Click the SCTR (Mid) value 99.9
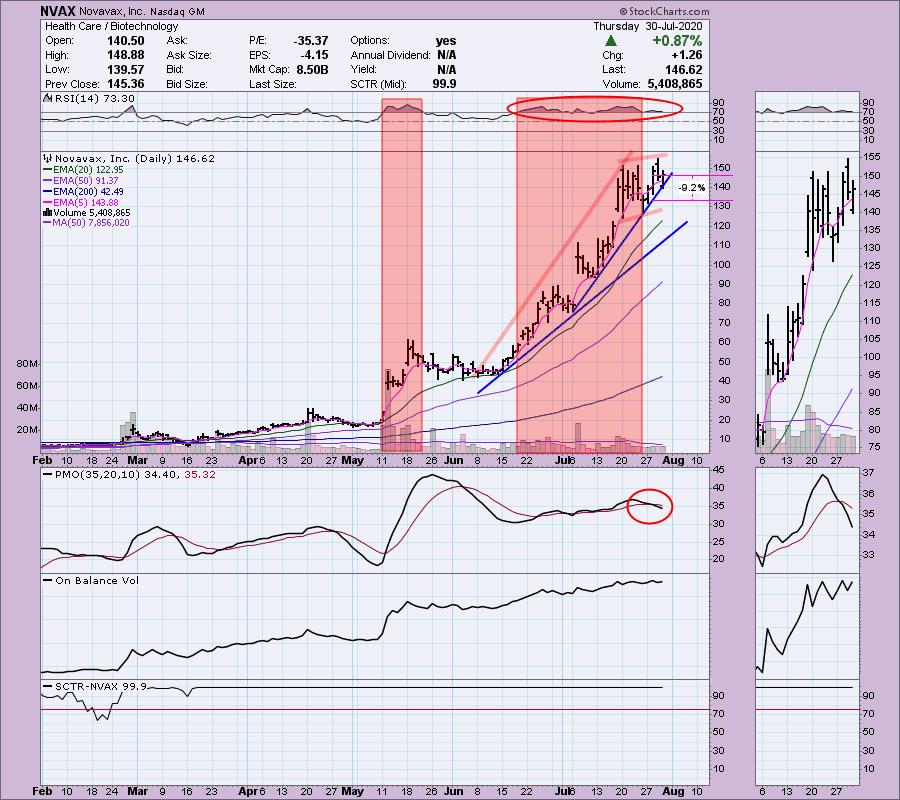The width and height of the screenshot is (900, 800). pos(445,84)
